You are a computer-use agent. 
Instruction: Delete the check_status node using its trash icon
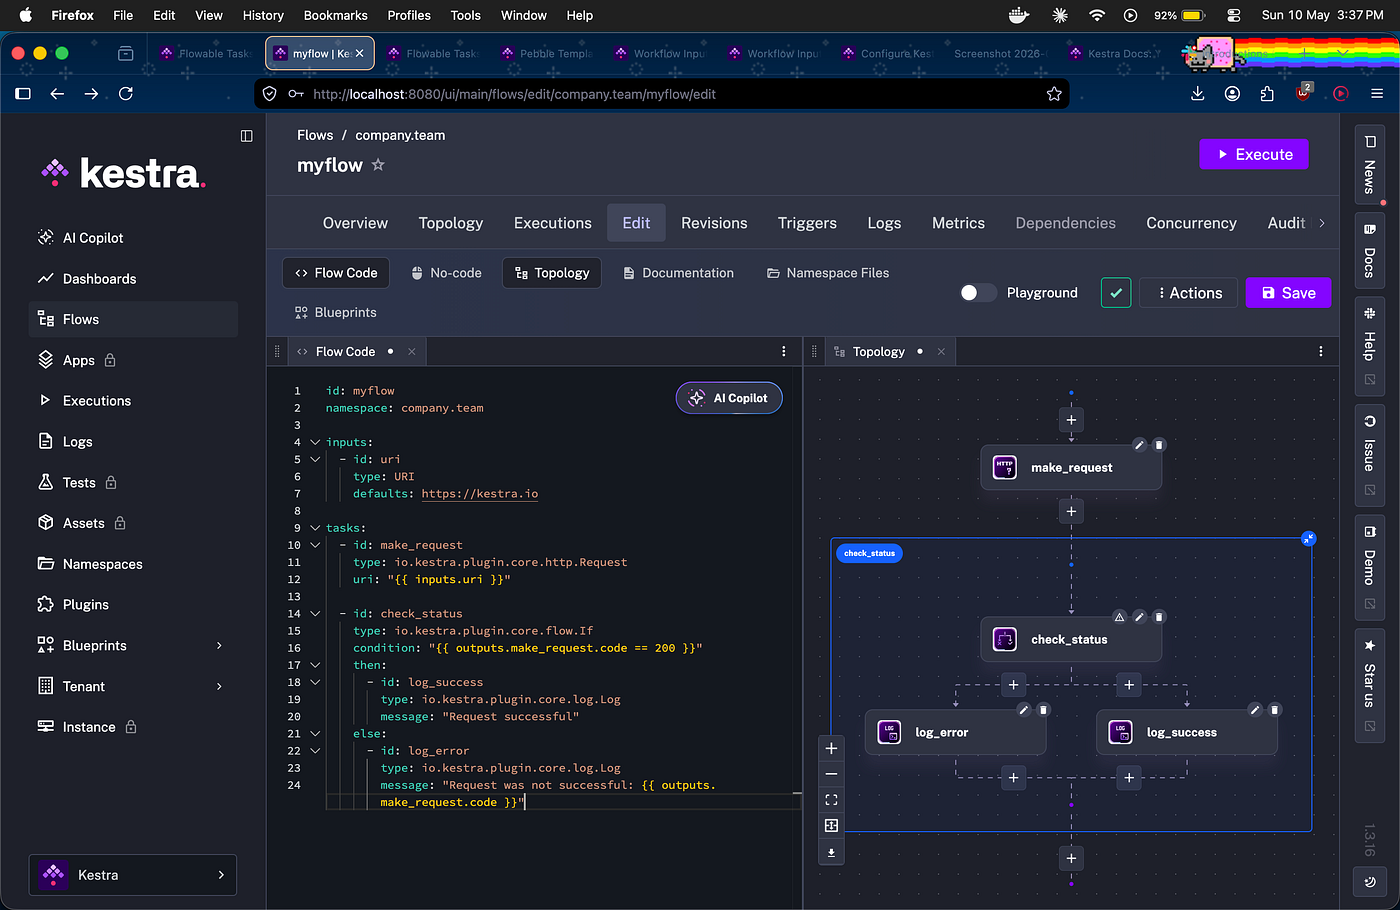(x=1159, y=617)
